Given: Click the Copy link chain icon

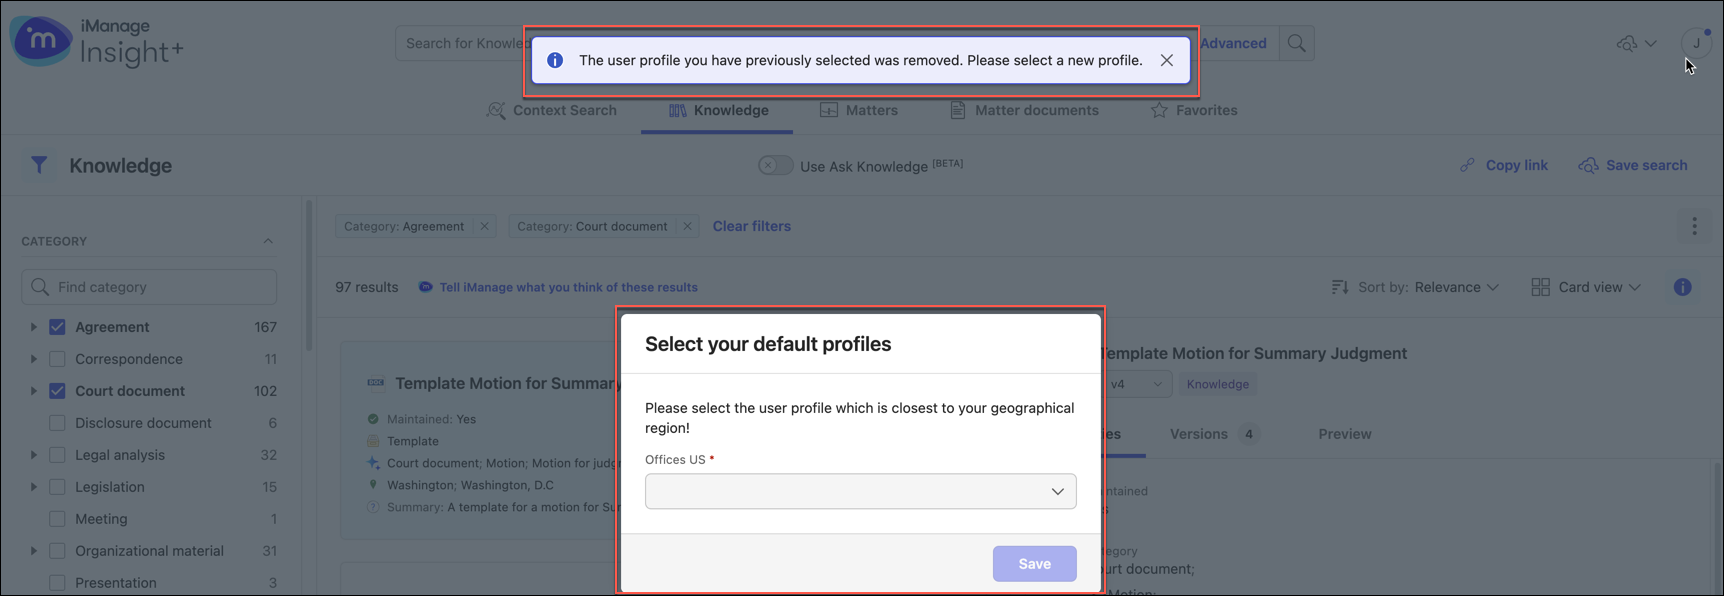Looking at the screenshot, I should pos(1467,165).
